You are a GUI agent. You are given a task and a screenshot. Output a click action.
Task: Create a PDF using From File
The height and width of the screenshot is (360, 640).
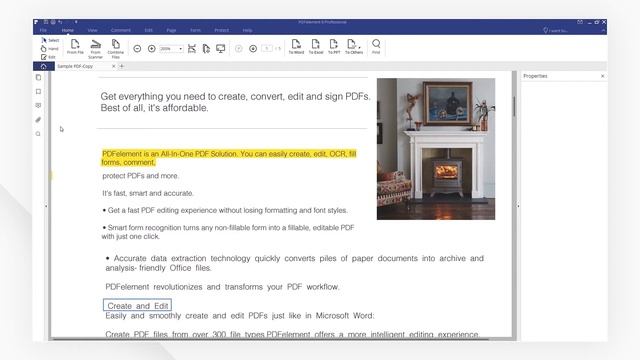click(75, 47)
